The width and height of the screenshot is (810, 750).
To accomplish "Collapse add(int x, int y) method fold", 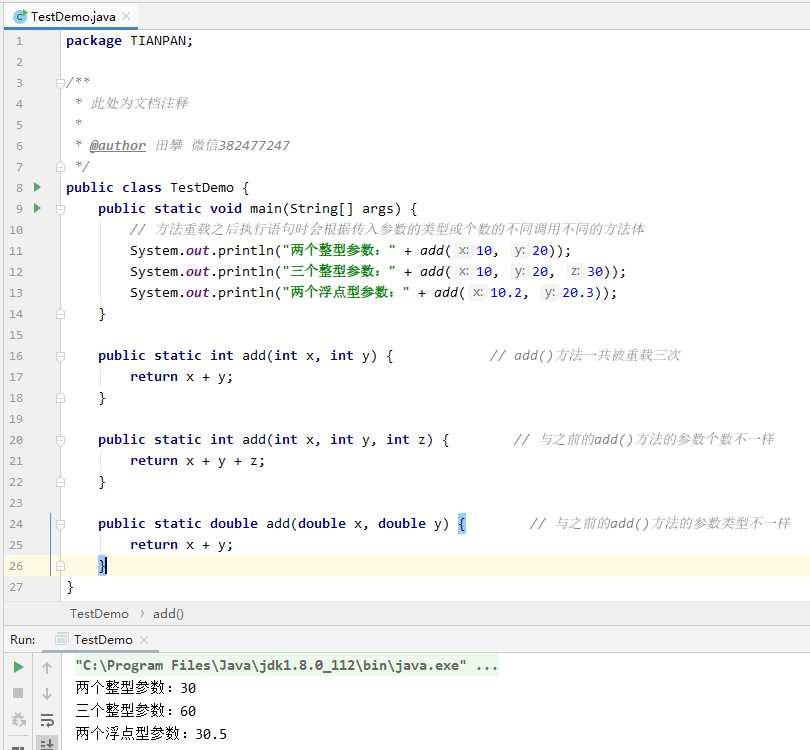I will [60, 356].
